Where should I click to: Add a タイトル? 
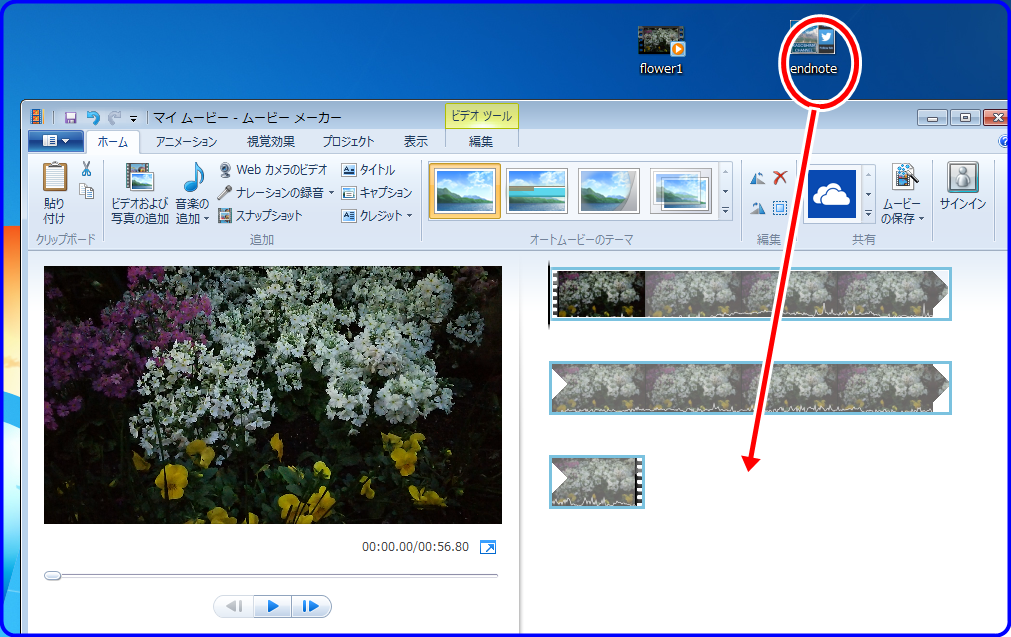(368, 170)
